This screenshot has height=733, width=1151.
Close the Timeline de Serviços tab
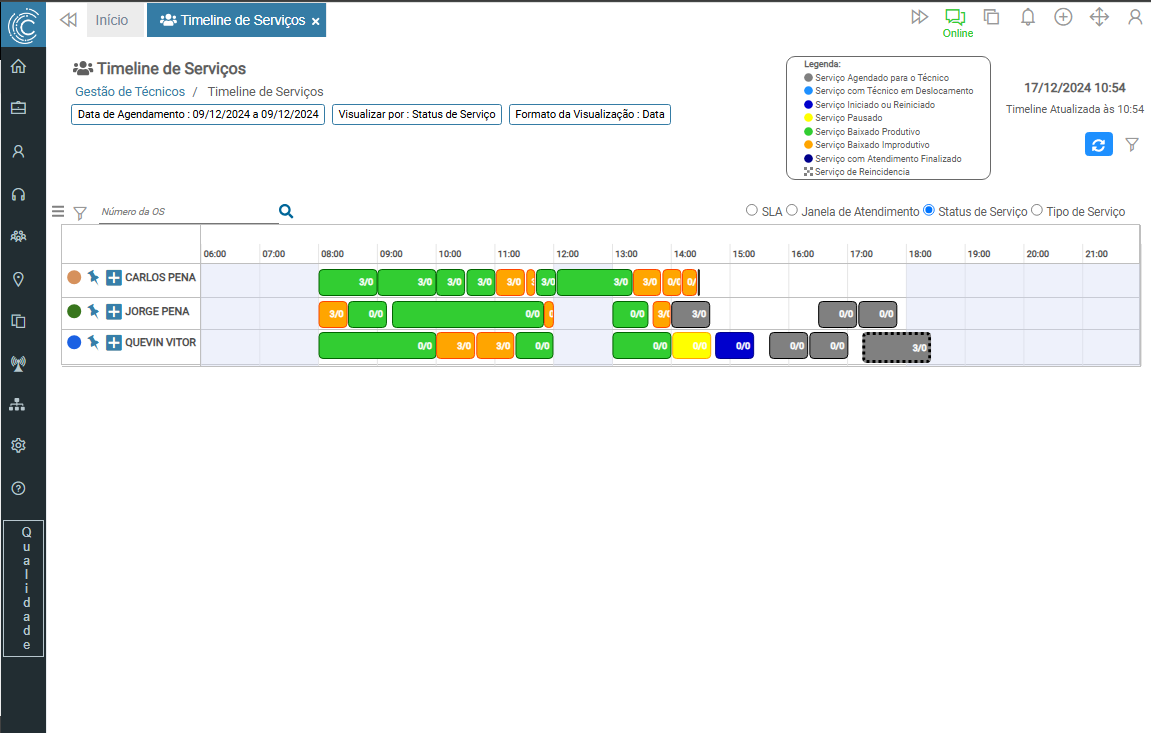316,21
